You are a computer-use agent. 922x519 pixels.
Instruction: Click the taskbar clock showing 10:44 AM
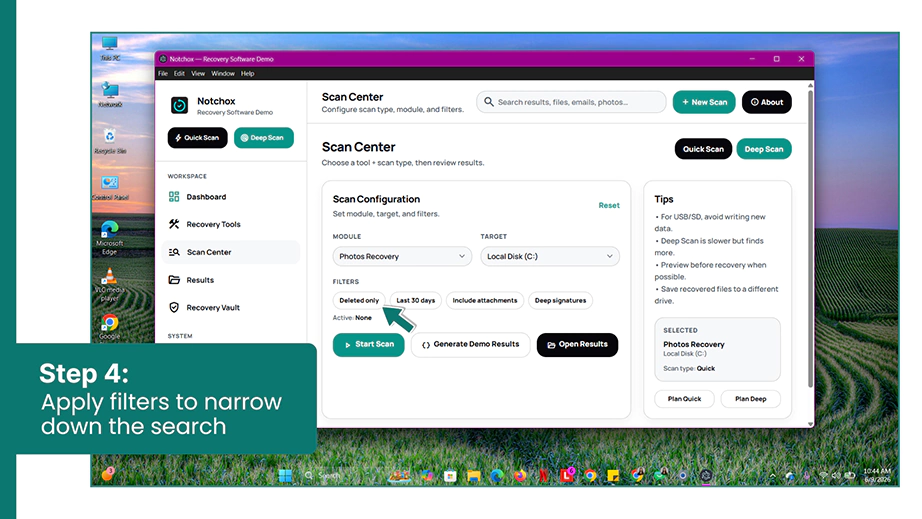click(877, 476)
